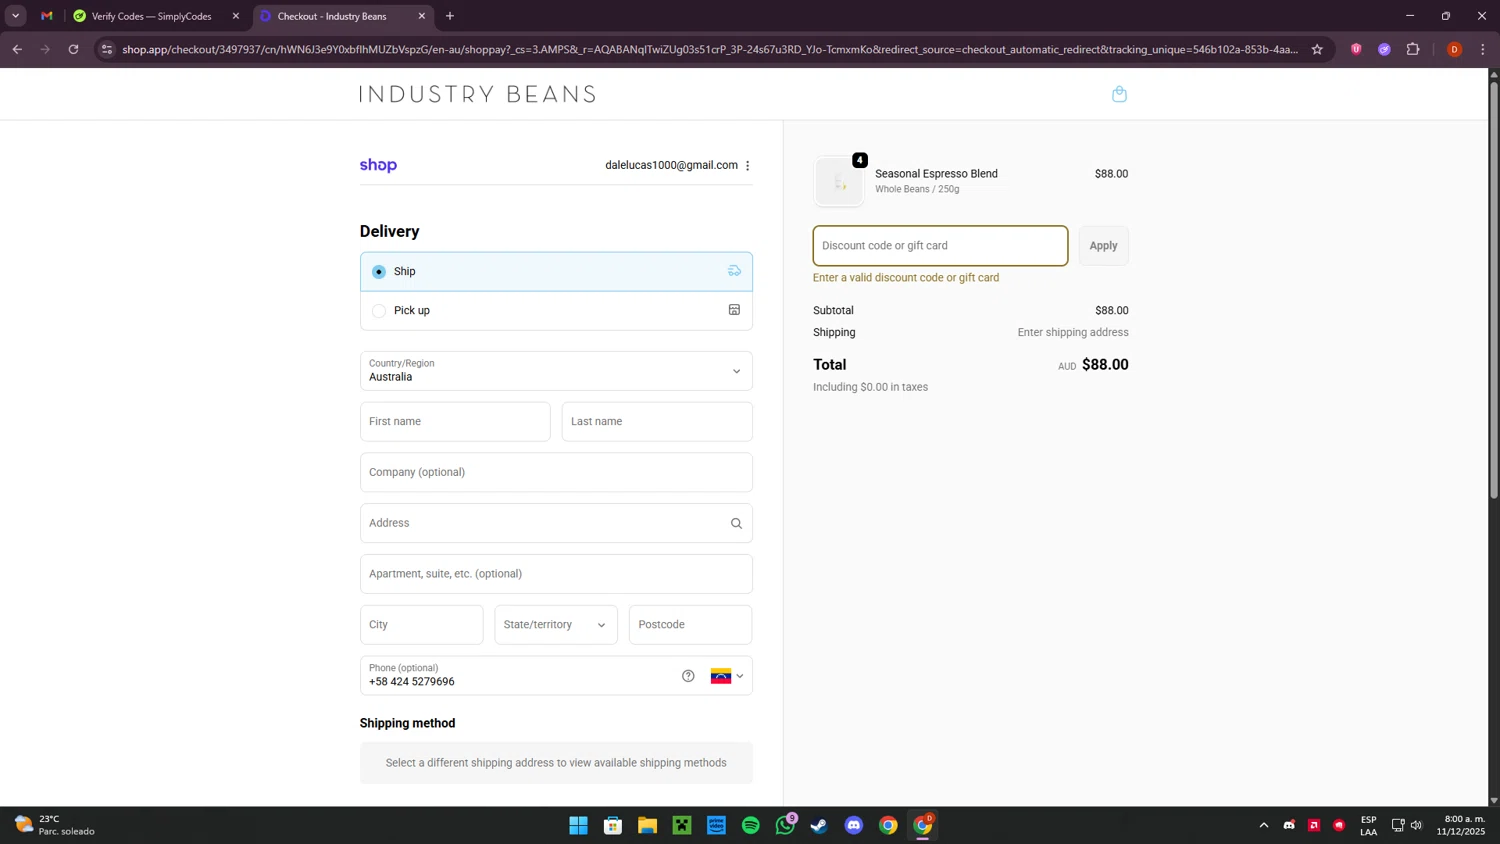1500x844 pixels.
Task: Open the State/territory dropdown
Action: pos(556,625)
